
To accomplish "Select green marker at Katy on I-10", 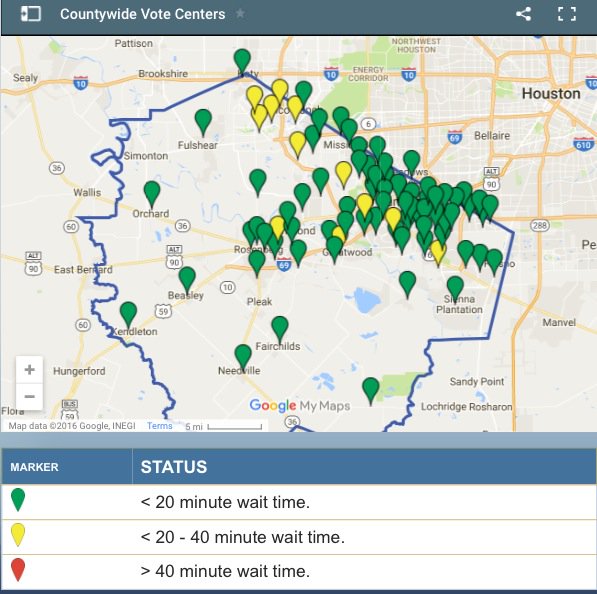I will pos(242,62).
